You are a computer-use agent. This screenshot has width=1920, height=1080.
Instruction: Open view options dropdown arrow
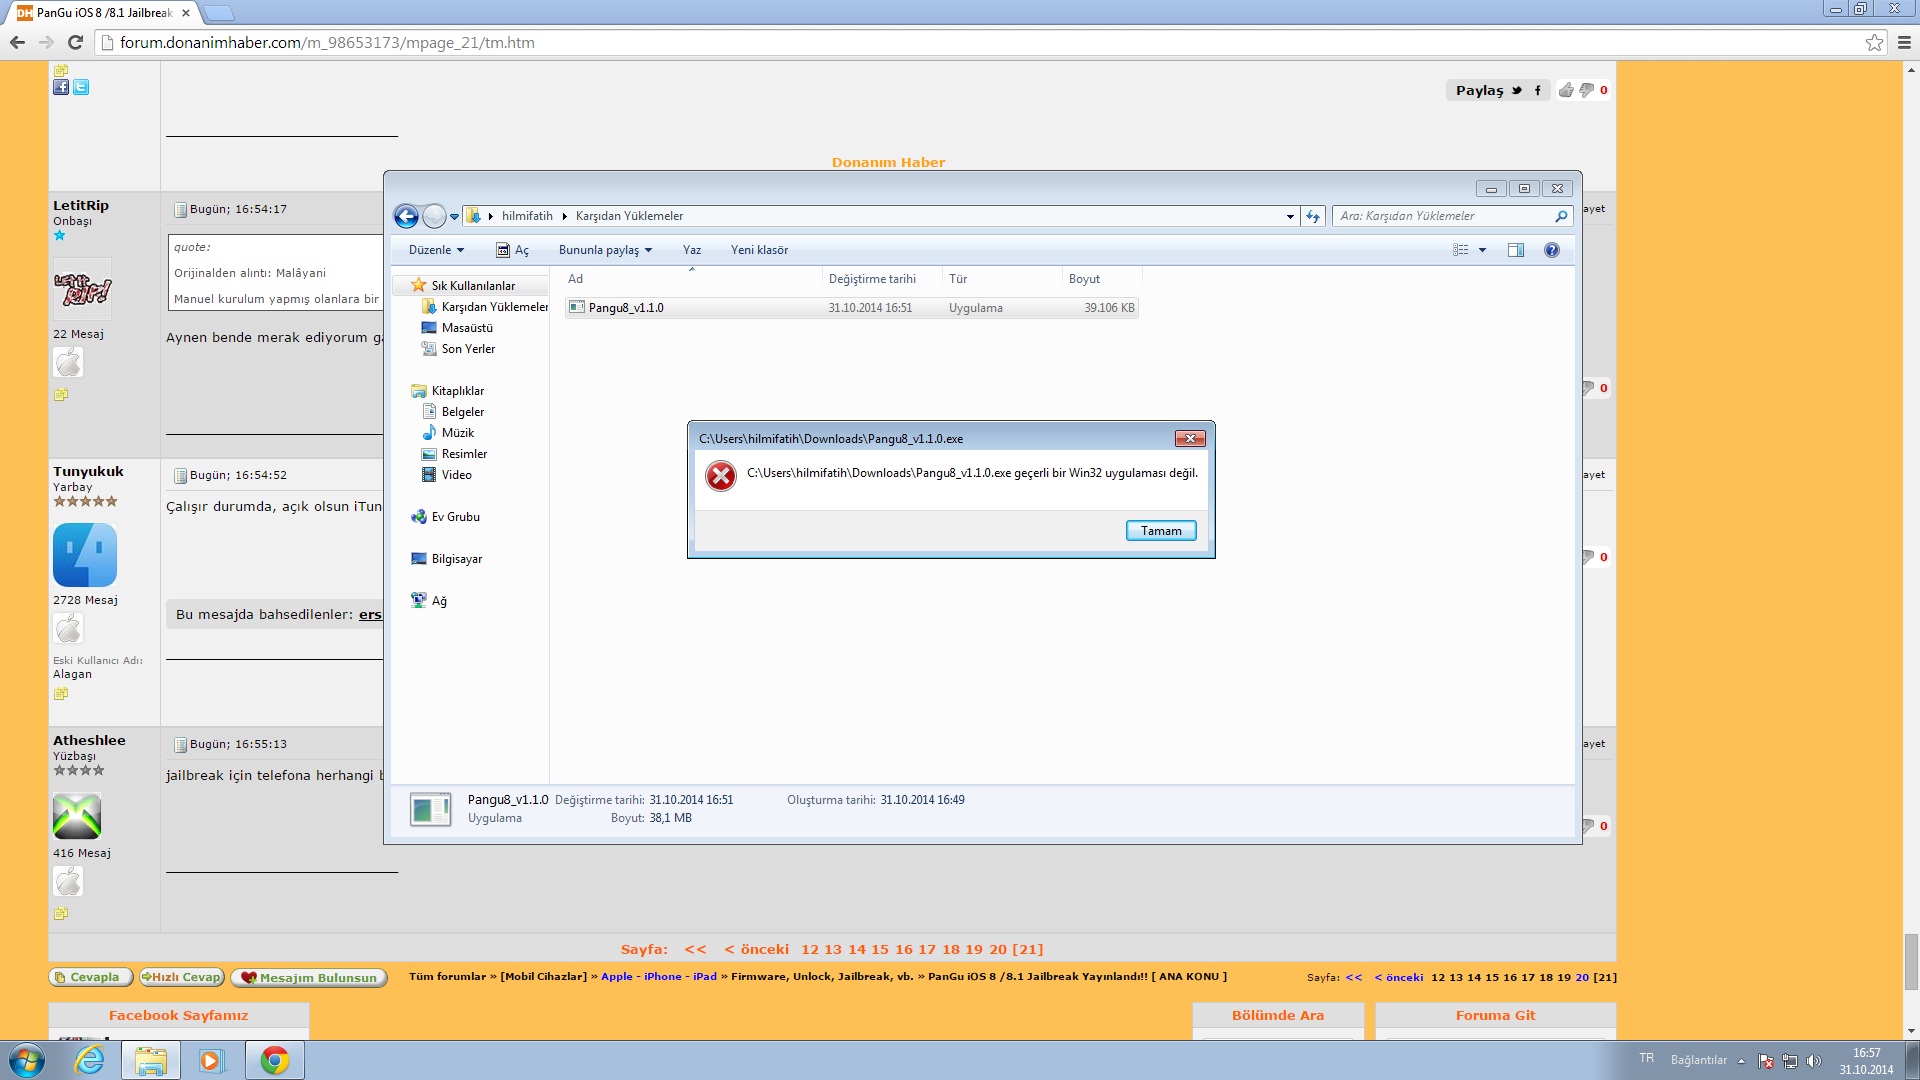tap(1483, 250)
